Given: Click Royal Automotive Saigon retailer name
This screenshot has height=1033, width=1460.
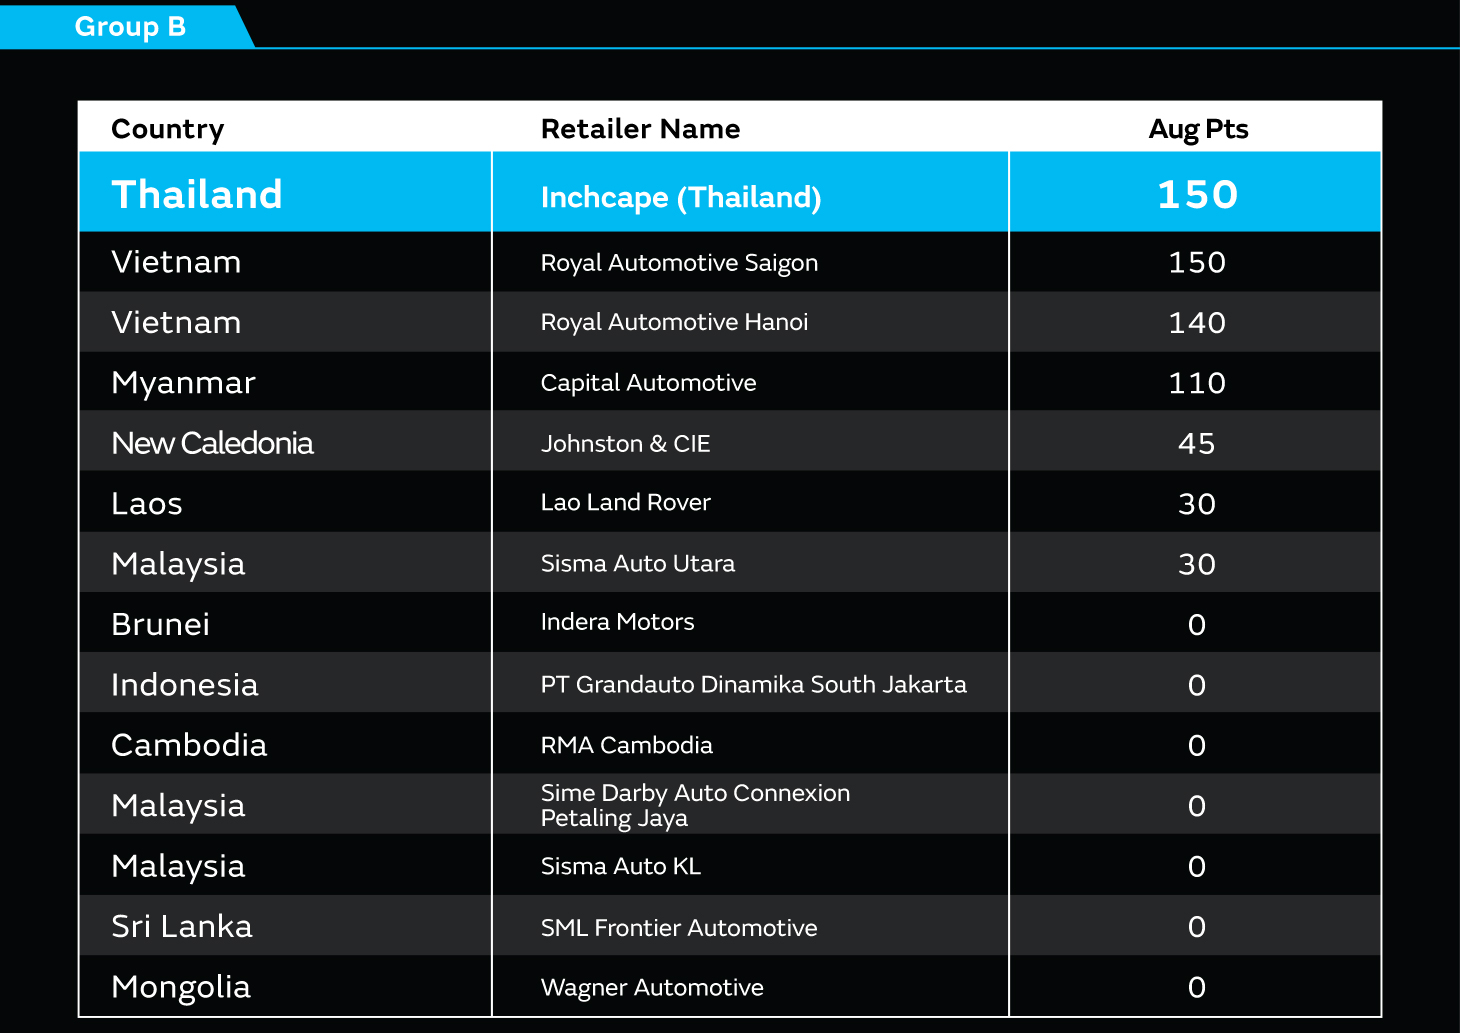Looking at the screenshot, I should pos(679,263).
